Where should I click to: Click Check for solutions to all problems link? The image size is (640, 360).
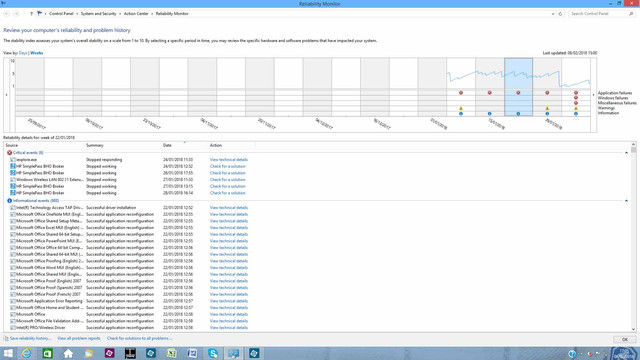point(140,338)
